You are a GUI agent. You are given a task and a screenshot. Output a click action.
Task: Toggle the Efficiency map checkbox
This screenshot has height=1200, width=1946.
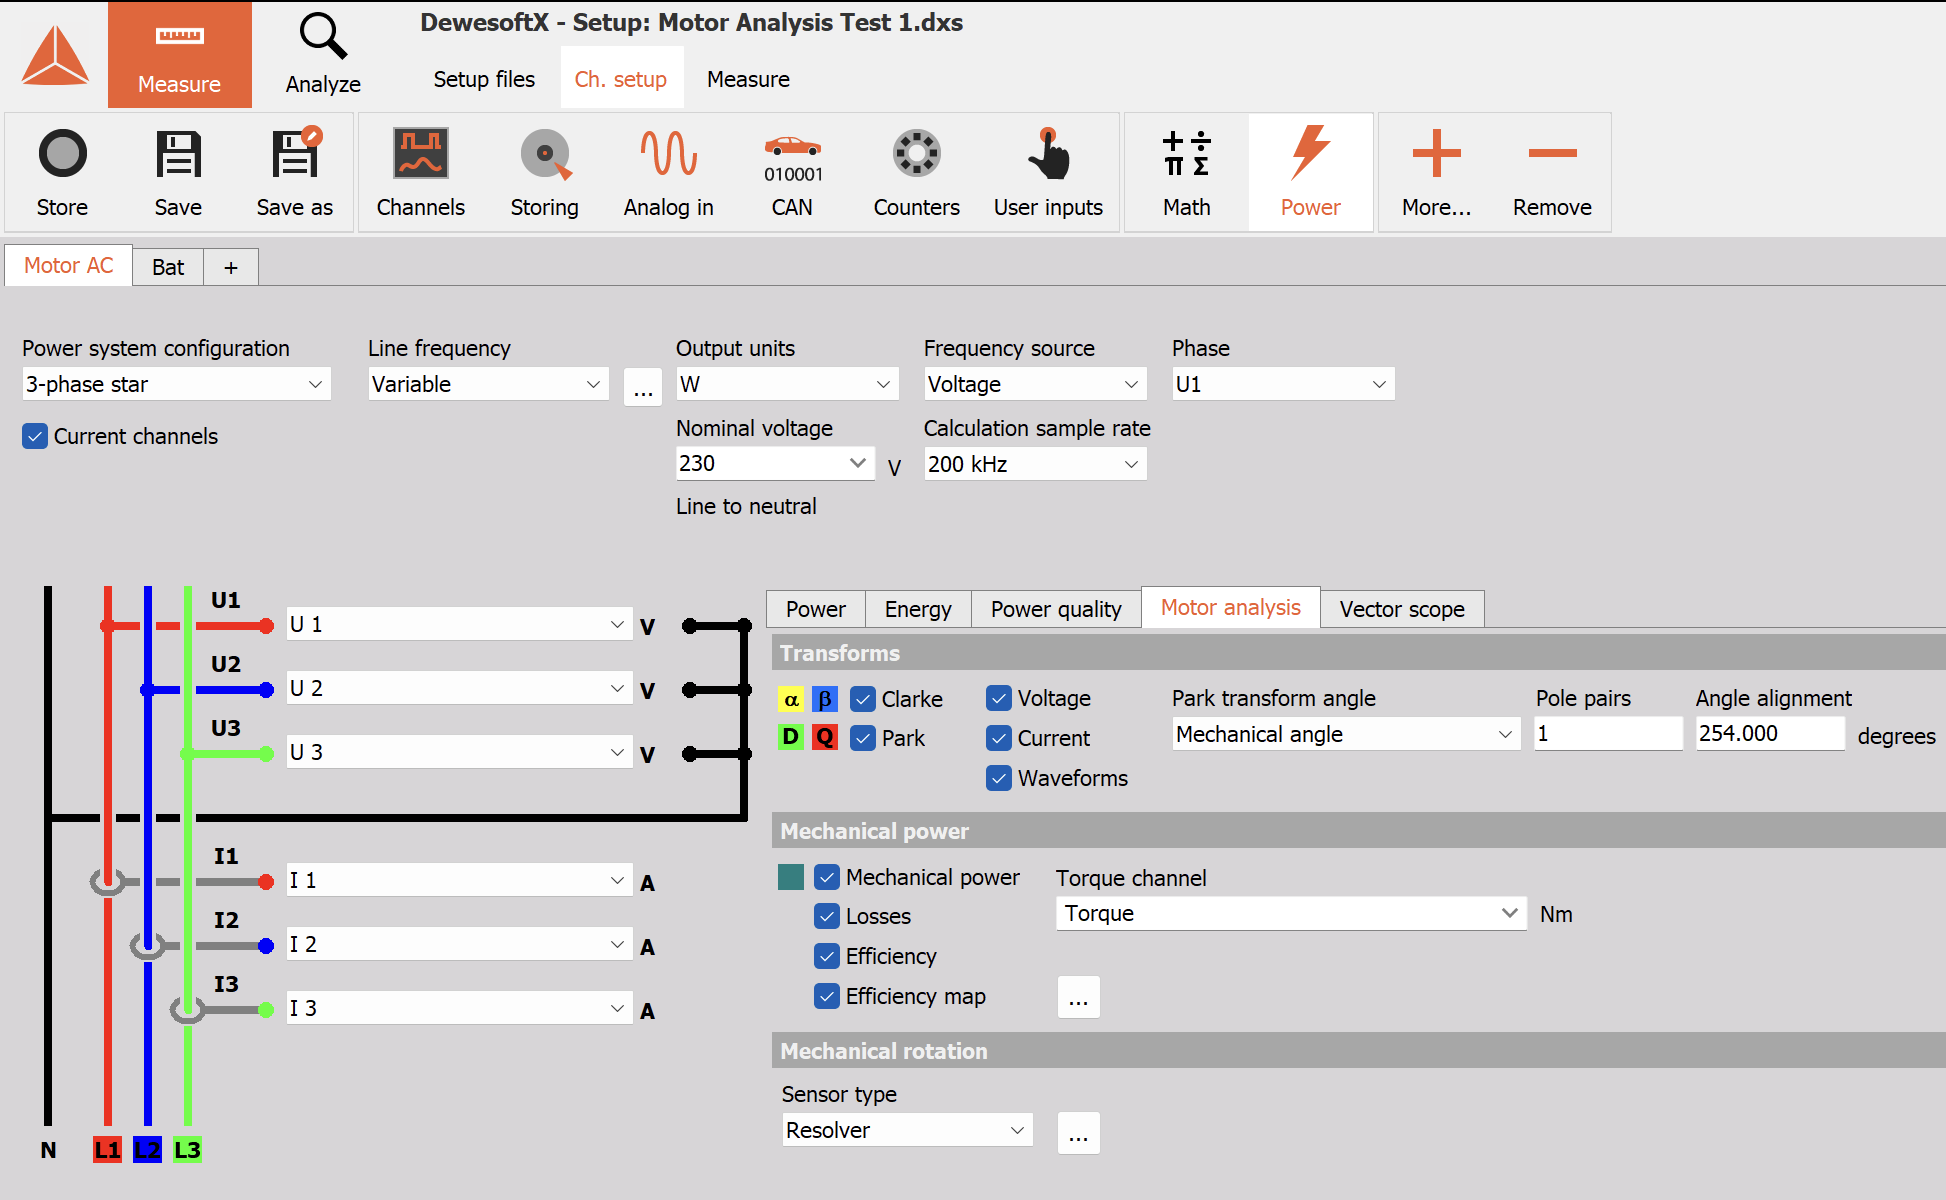[827, 996]
